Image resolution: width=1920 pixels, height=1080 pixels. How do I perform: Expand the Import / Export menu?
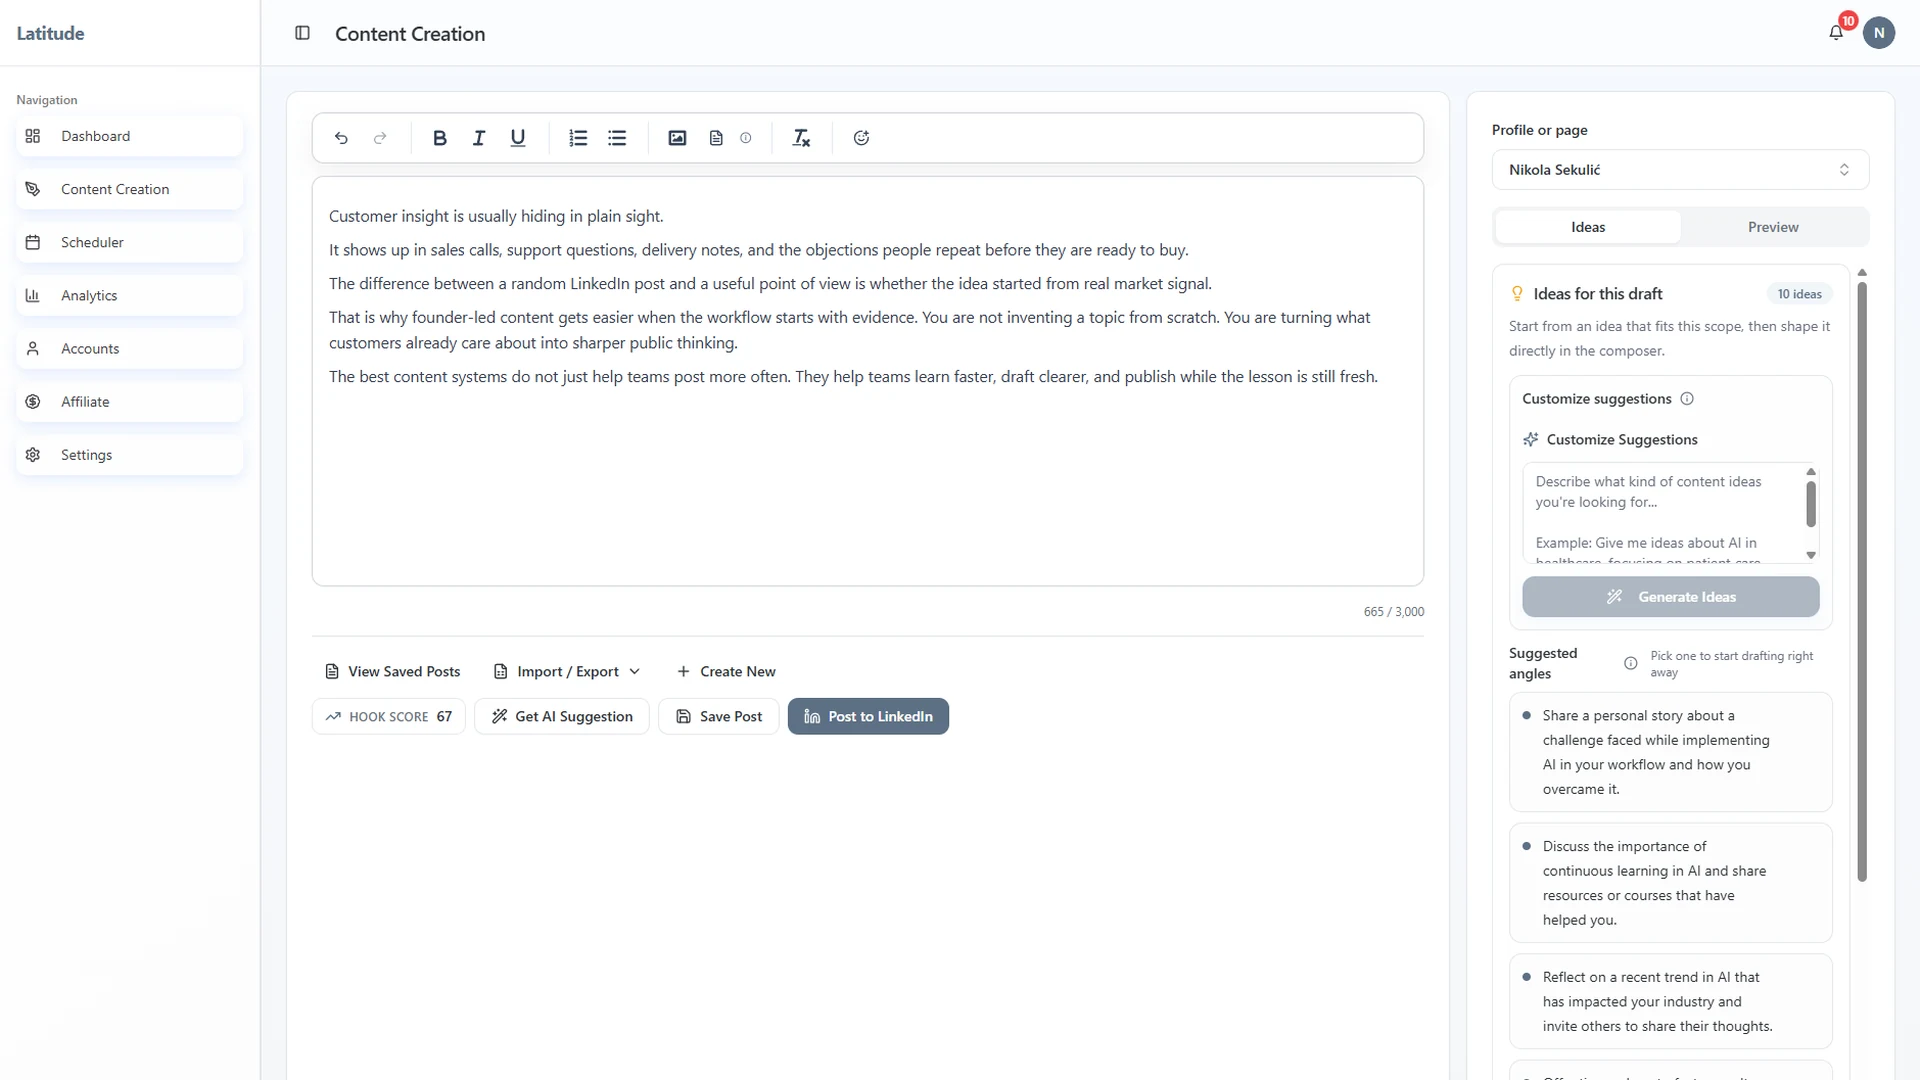[x=567, y=671]
